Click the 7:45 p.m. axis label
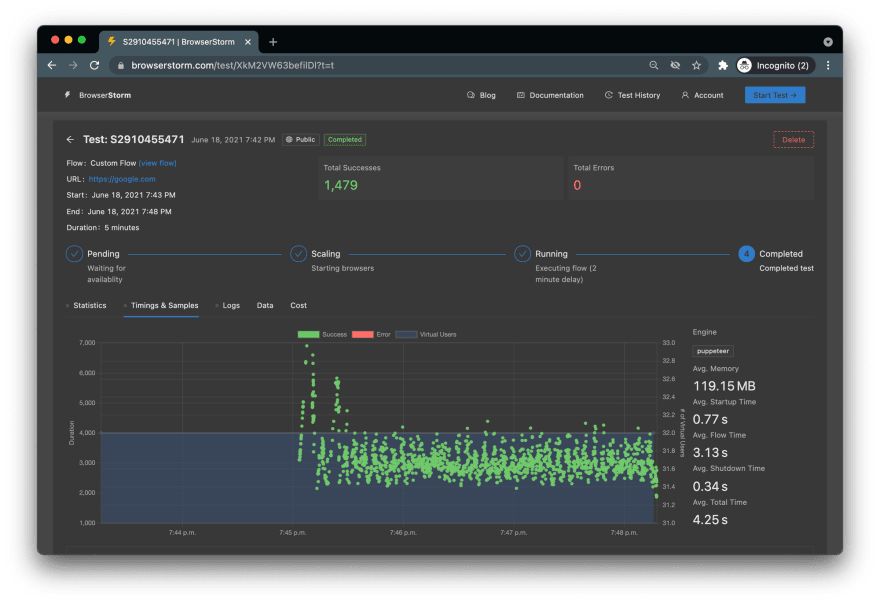The height and width of the screenshot is (604, 880). [292, 533]
